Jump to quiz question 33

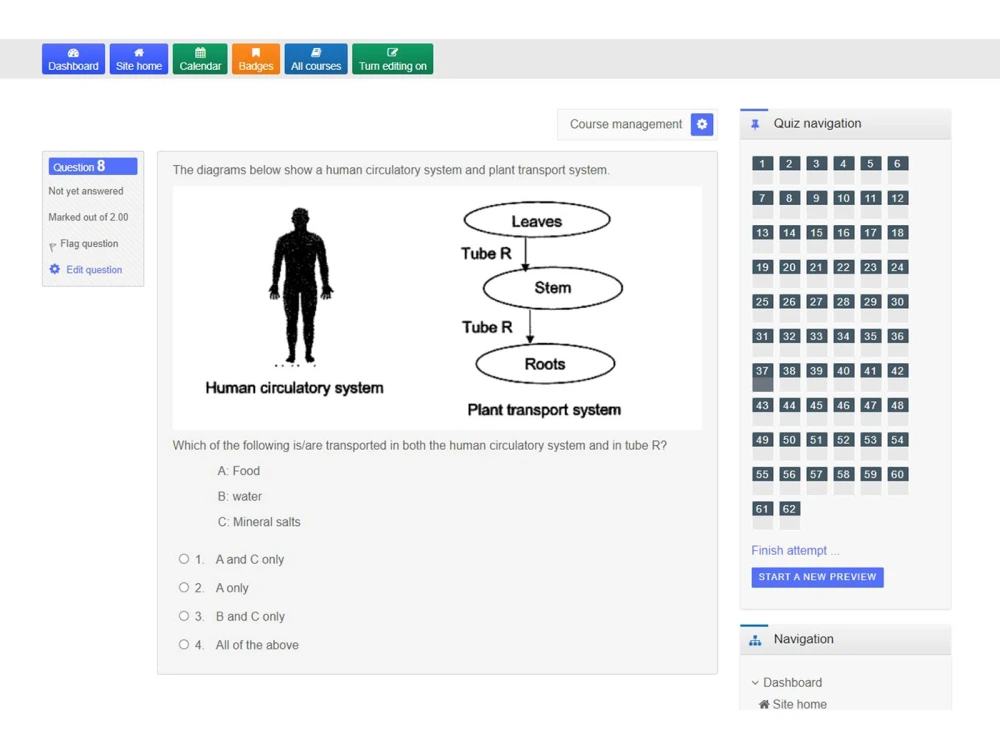816,340
